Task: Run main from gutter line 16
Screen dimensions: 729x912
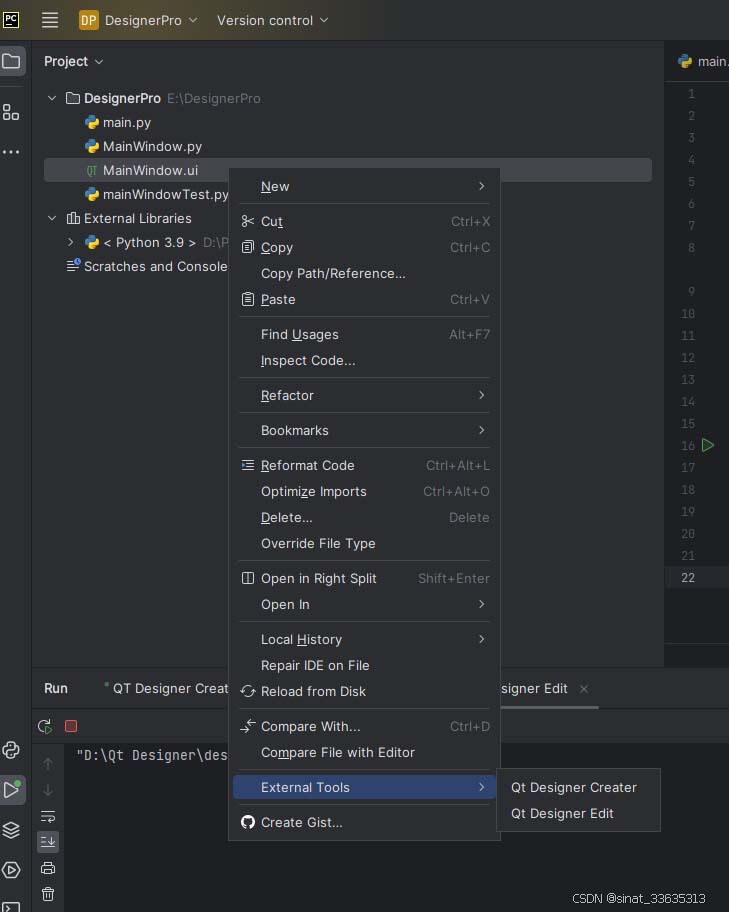Action: pyautogui.click(x=707, y=446)
